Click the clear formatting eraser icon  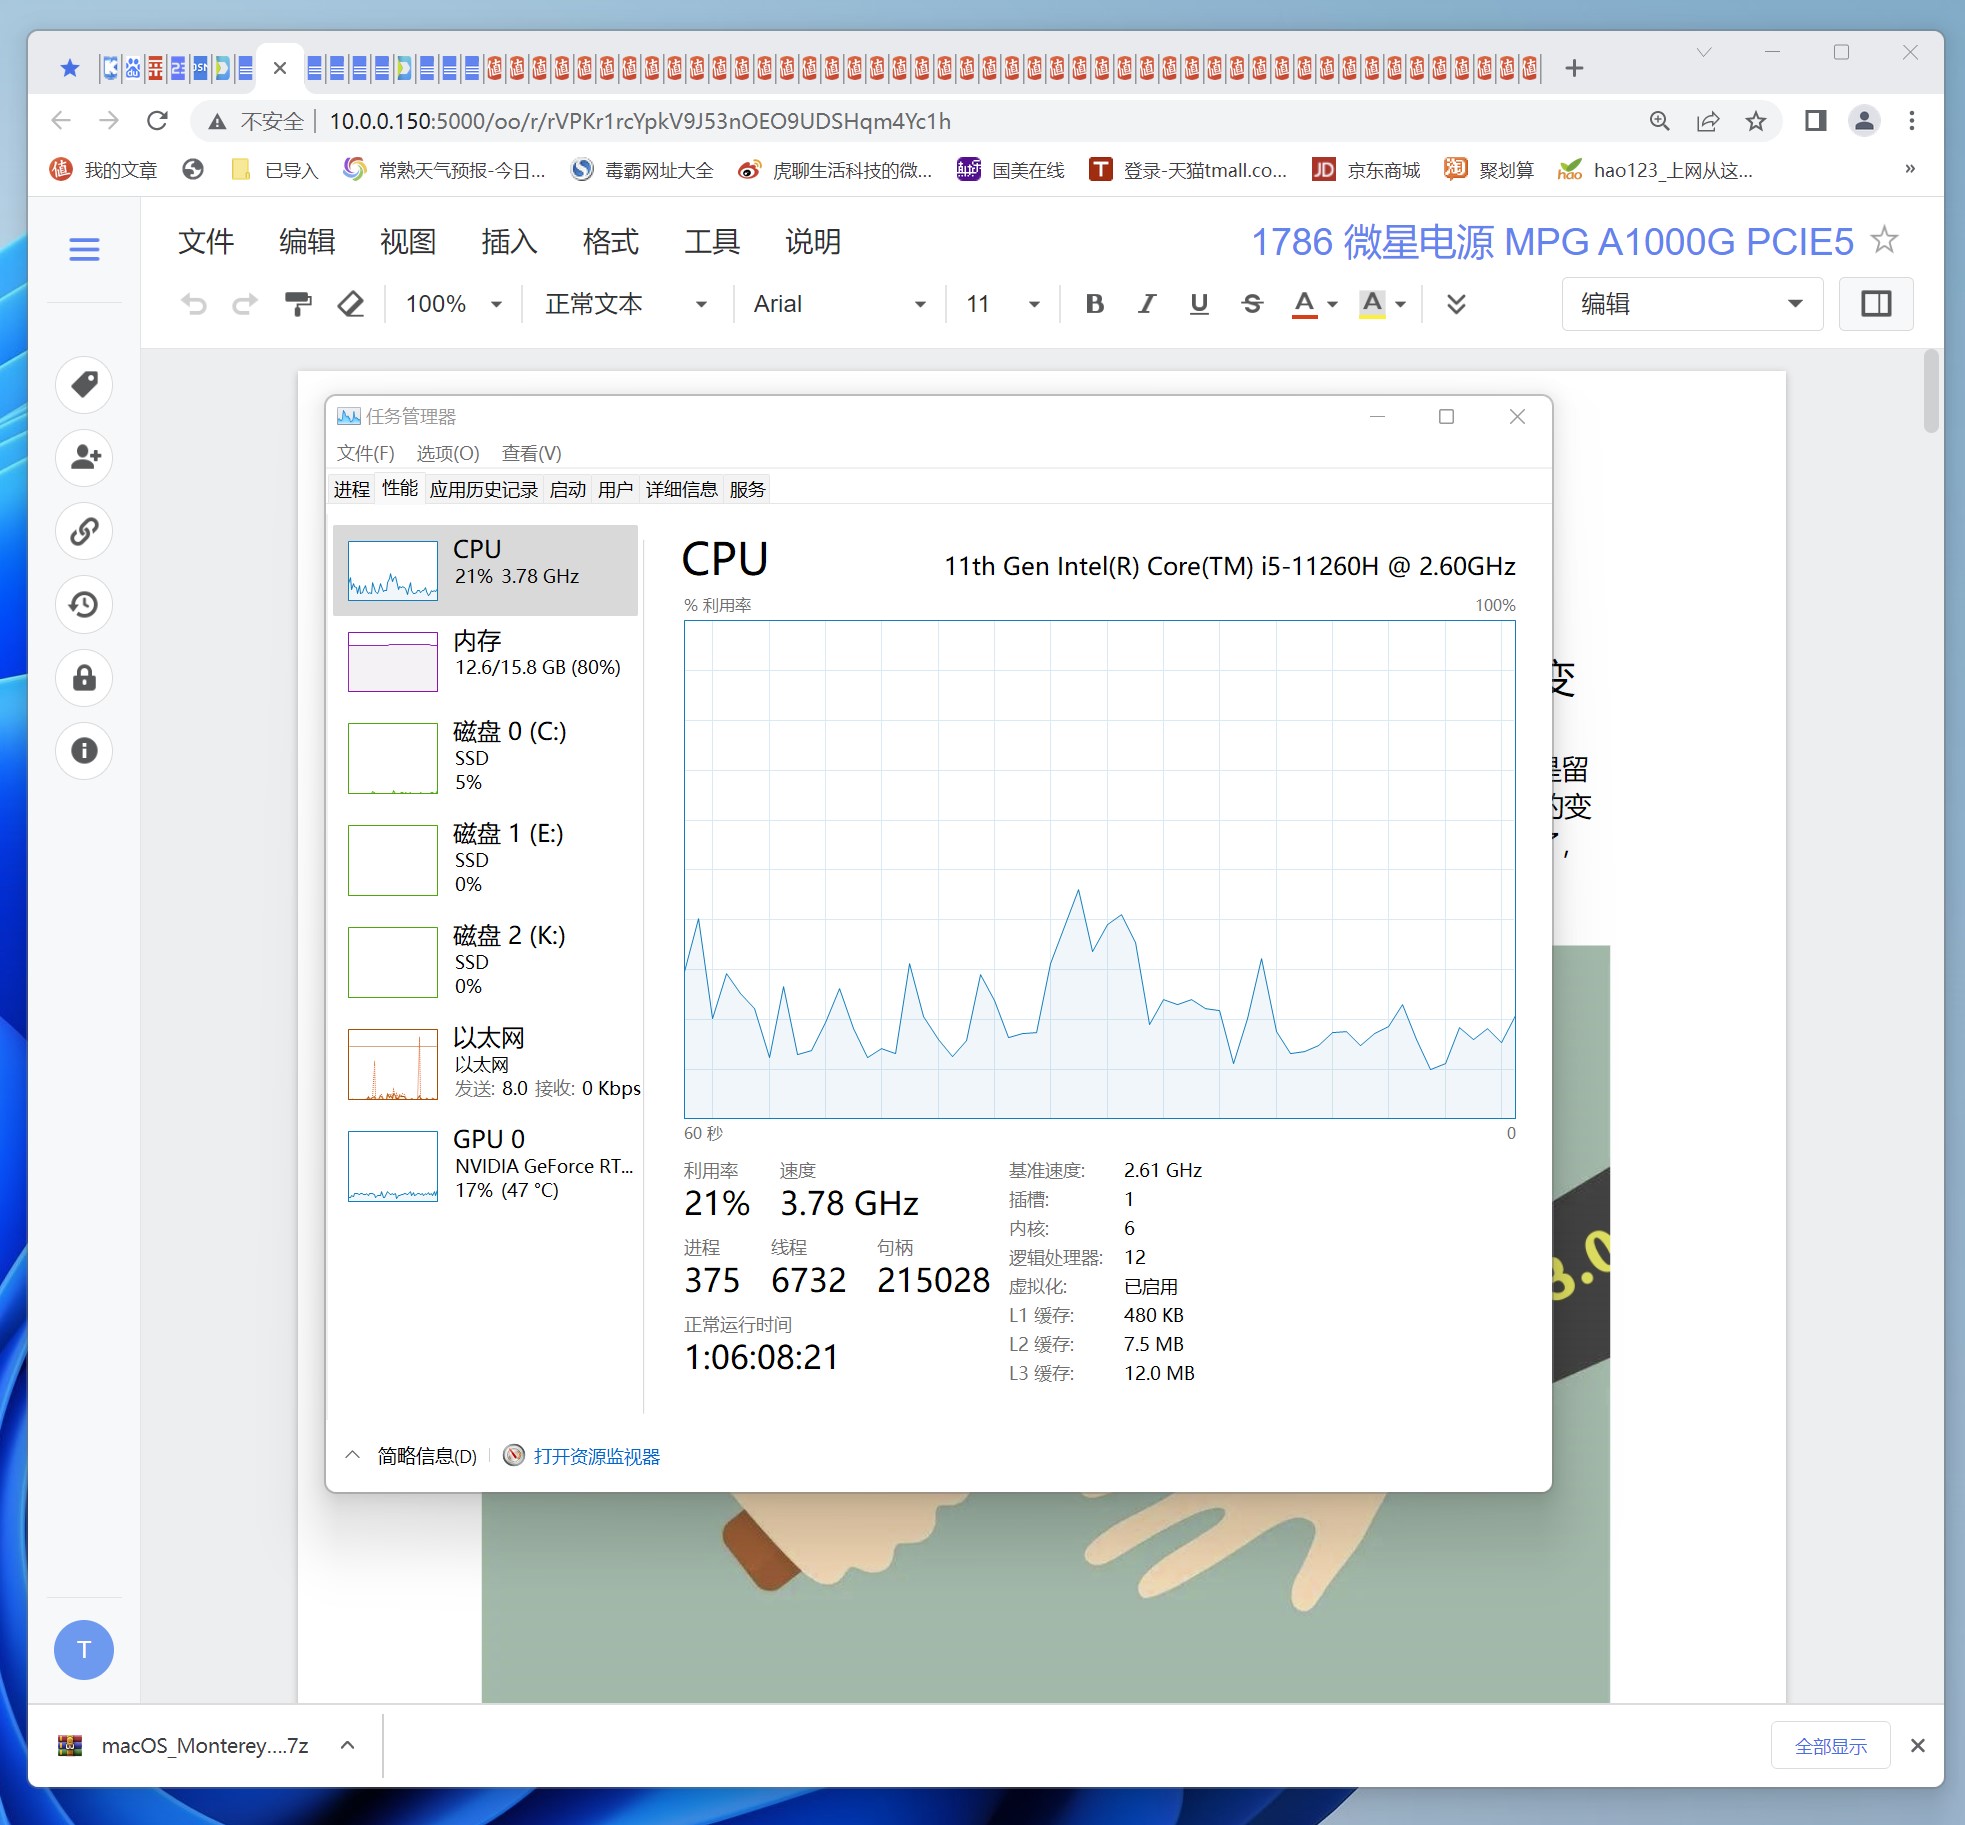click(350, 304)
